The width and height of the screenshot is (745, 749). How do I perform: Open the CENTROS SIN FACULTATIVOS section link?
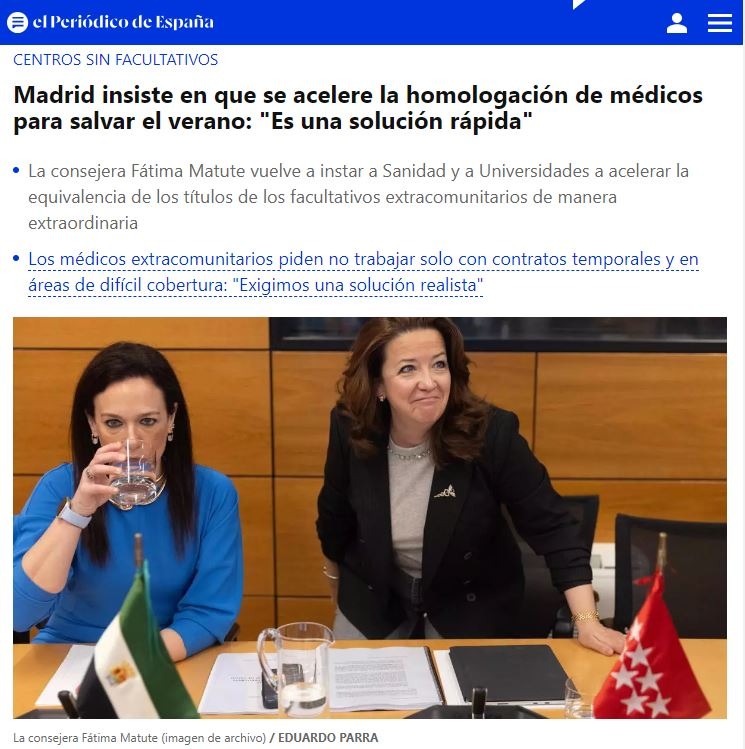point(116,60)
